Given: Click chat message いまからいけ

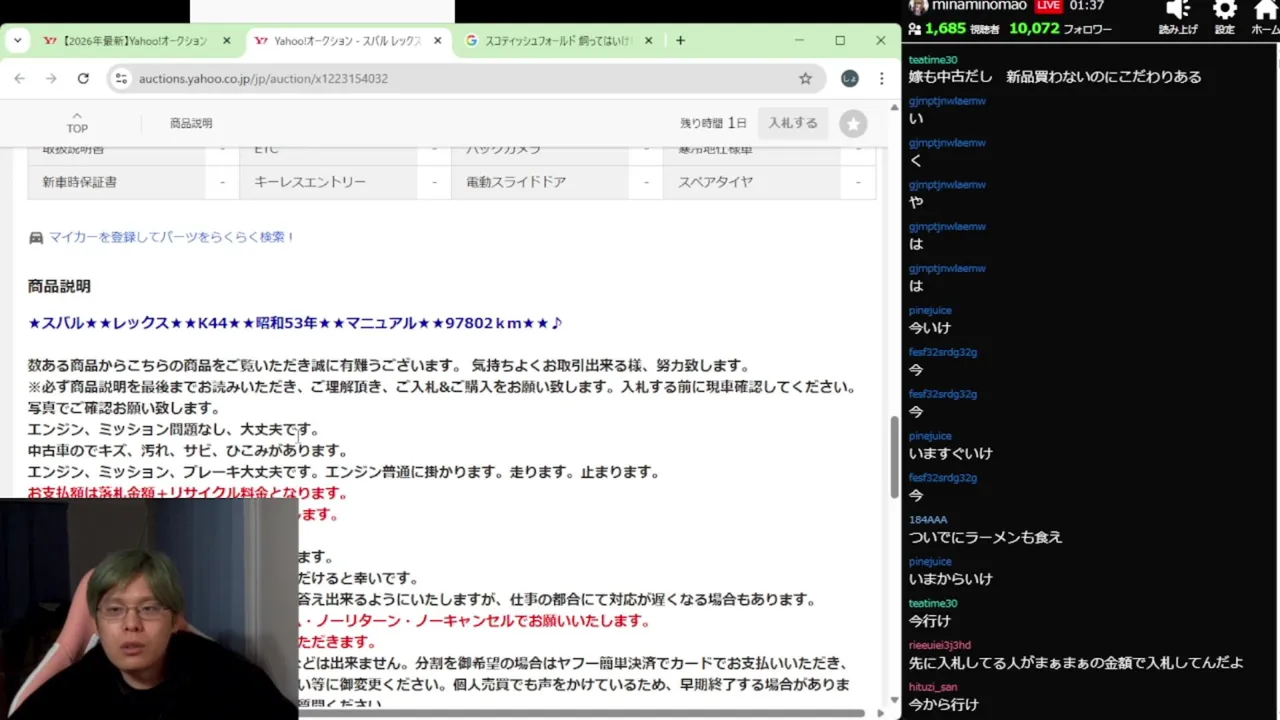Looking at the screenshot, I should point(950,579).
